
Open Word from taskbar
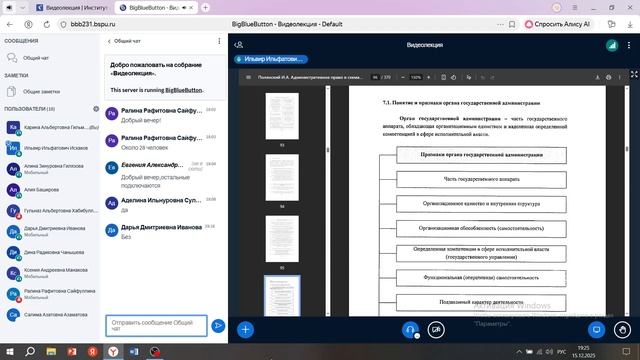coord(134,351)
